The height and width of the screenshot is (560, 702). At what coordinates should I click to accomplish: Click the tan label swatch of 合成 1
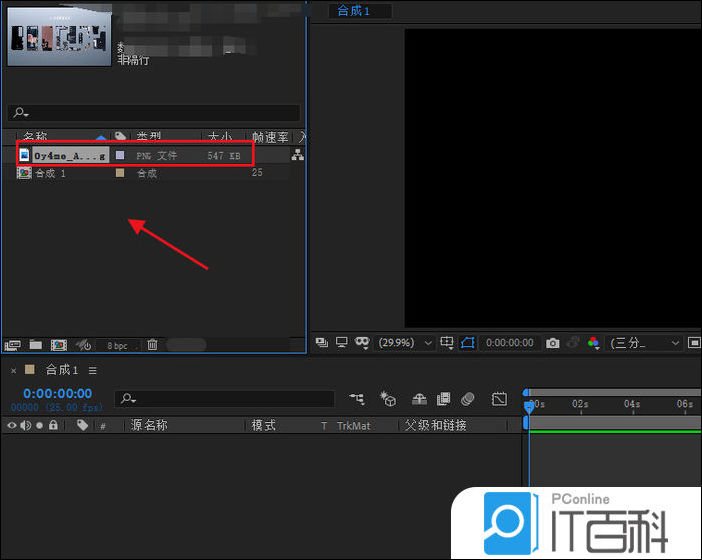pos(120,172)
